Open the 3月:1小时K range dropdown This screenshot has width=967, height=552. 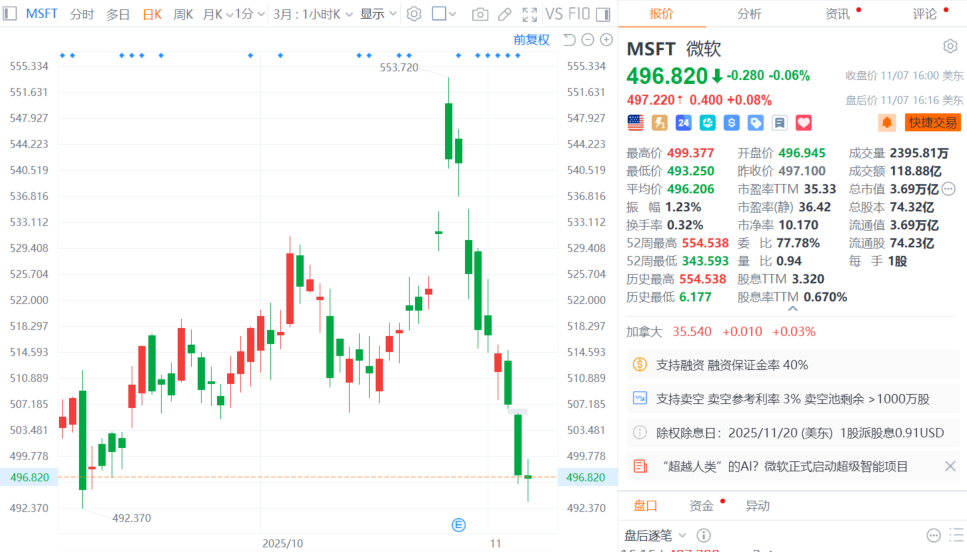(x=313, y=14)
